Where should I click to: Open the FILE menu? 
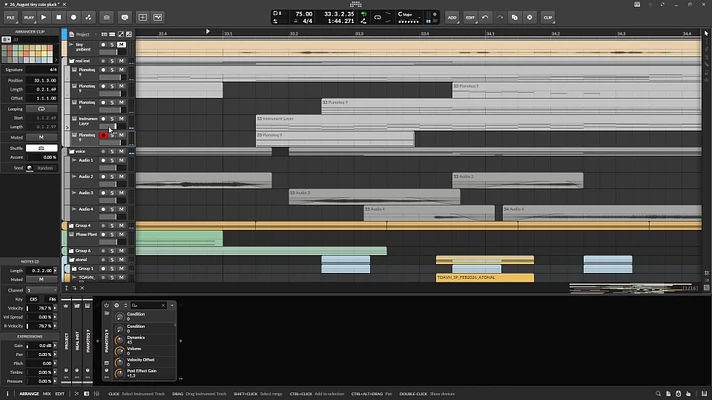[10, 17]
